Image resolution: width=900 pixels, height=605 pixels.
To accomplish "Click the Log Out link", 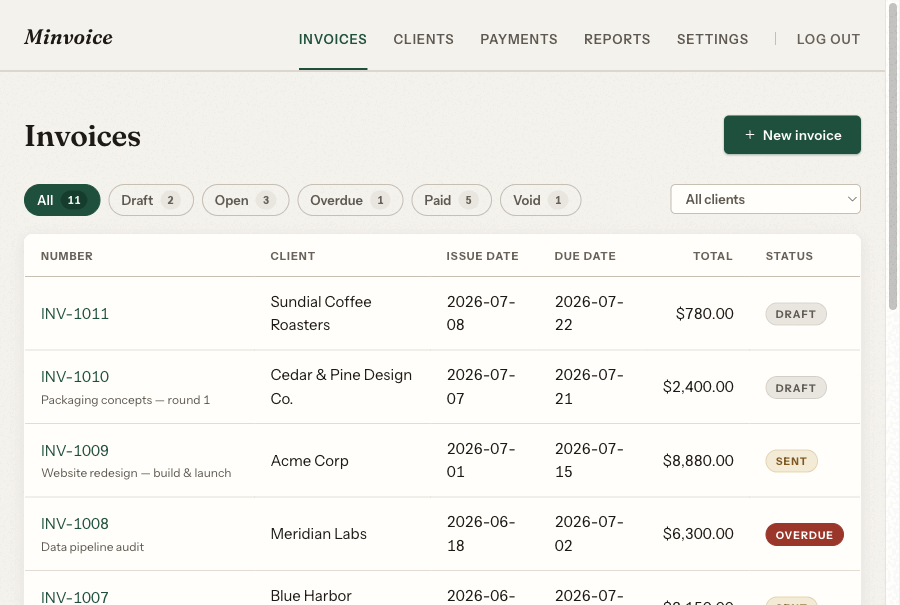I will click(828, 39).
